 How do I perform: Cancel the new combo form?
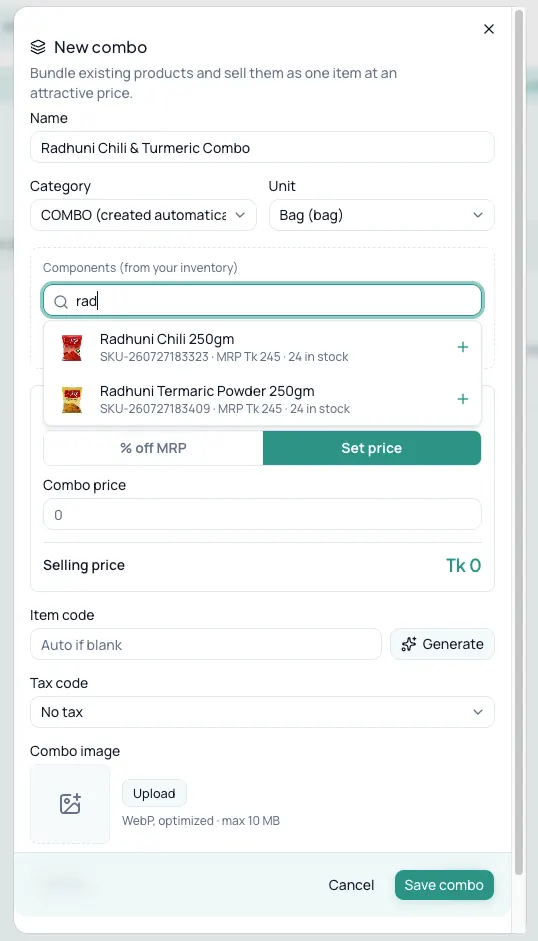(351, 885)
